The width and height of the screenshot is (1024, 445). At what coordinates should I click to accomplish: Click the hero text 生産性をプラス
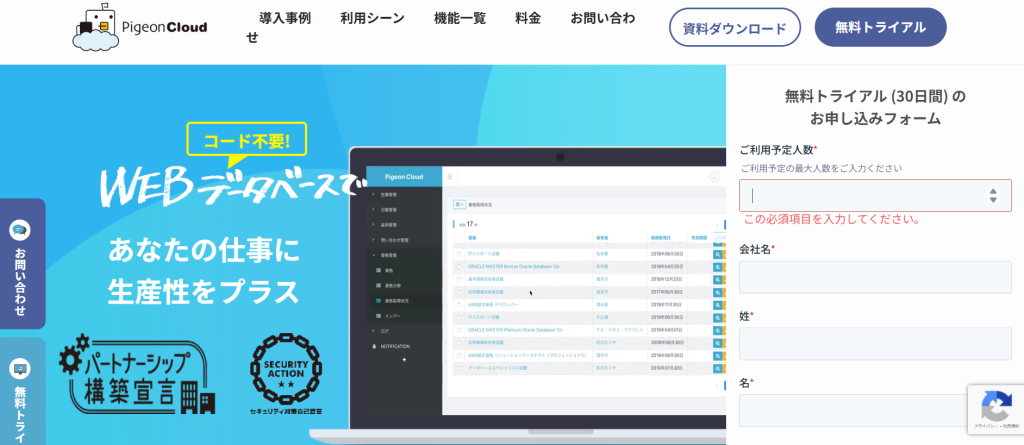[203, 291]
